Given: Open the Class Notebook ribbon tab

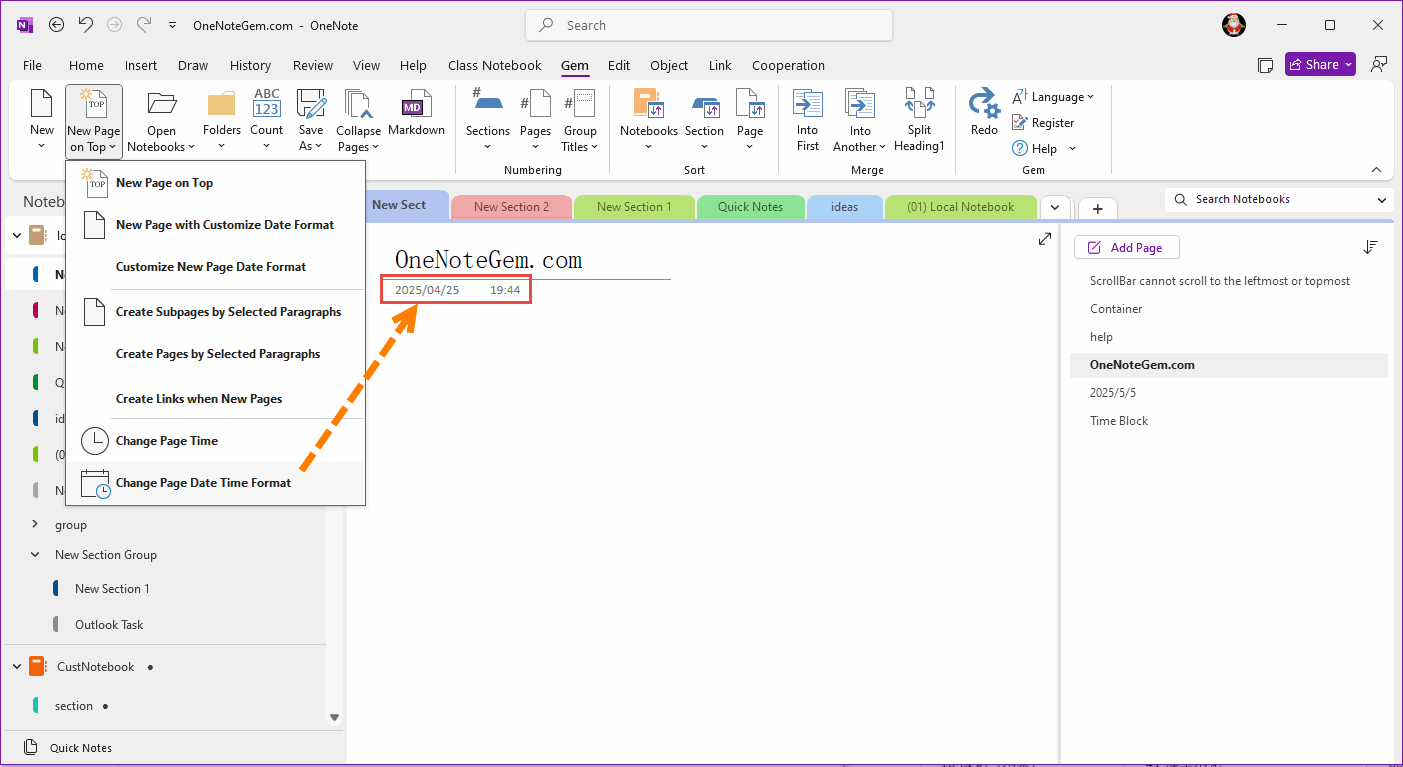Looking at the screenshot, I should click(494, 65).
